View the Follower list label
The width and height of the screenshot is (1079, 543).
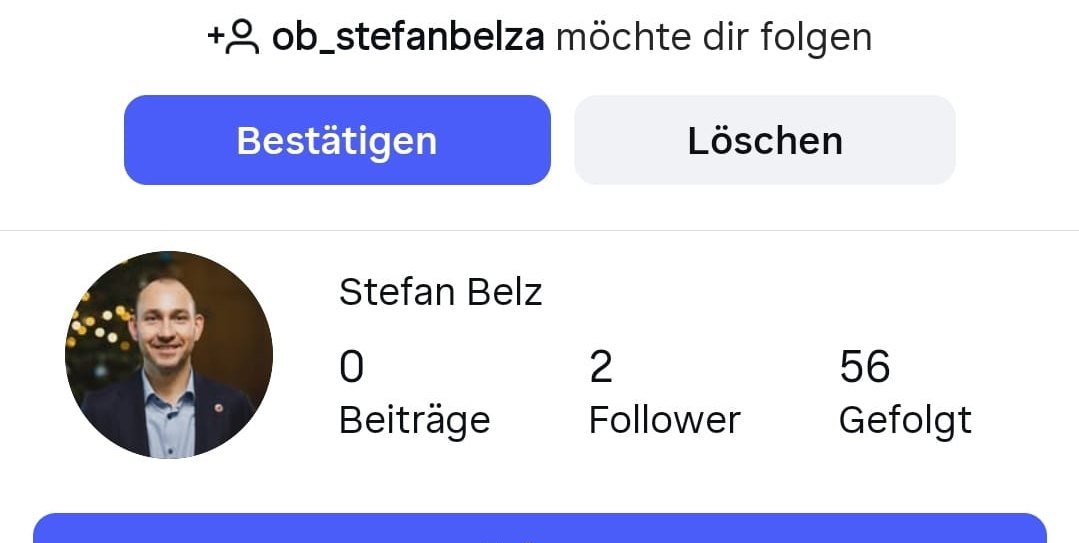click(x=664, y=420)
